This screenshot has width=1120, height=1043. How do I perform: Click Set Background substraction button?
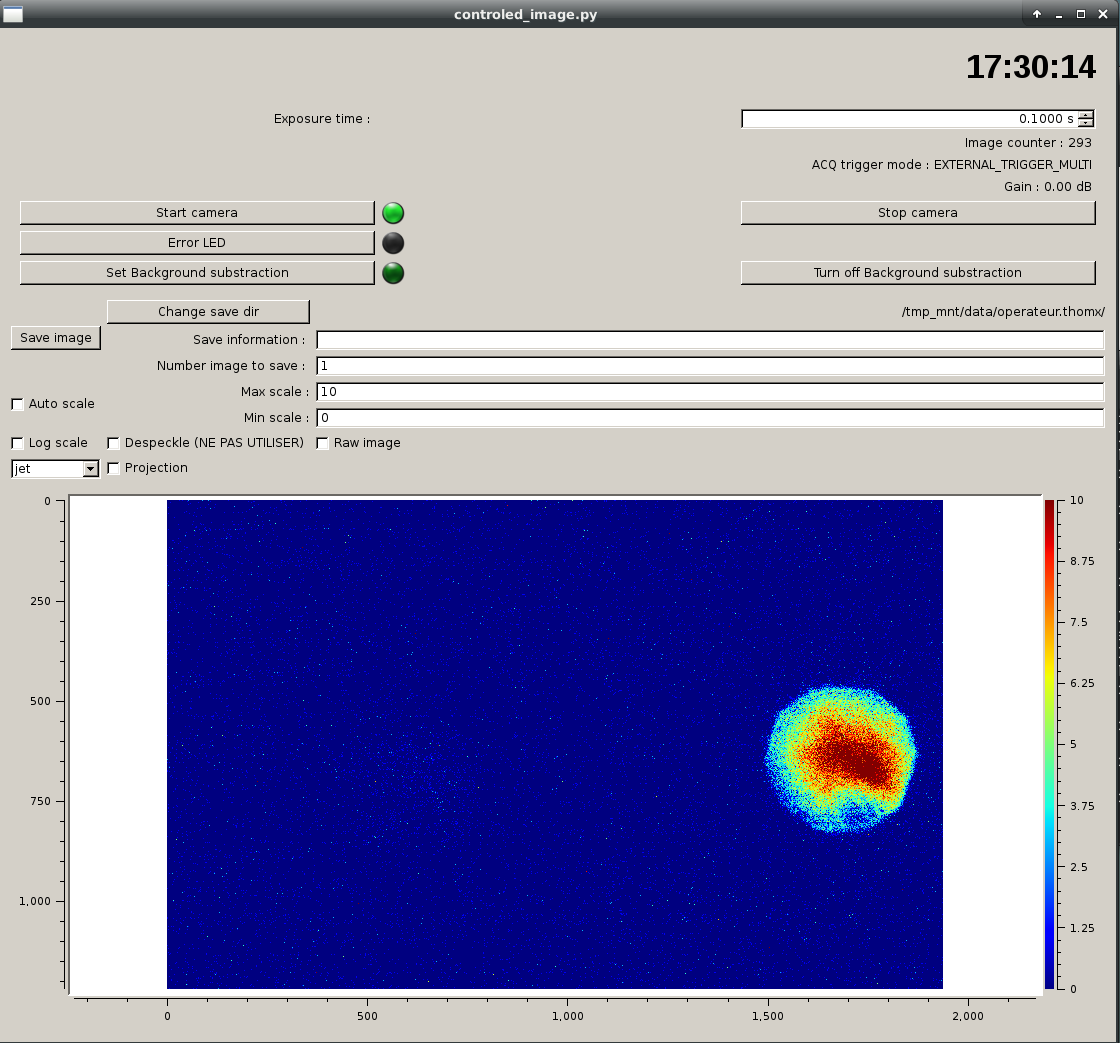pos(197,272)
